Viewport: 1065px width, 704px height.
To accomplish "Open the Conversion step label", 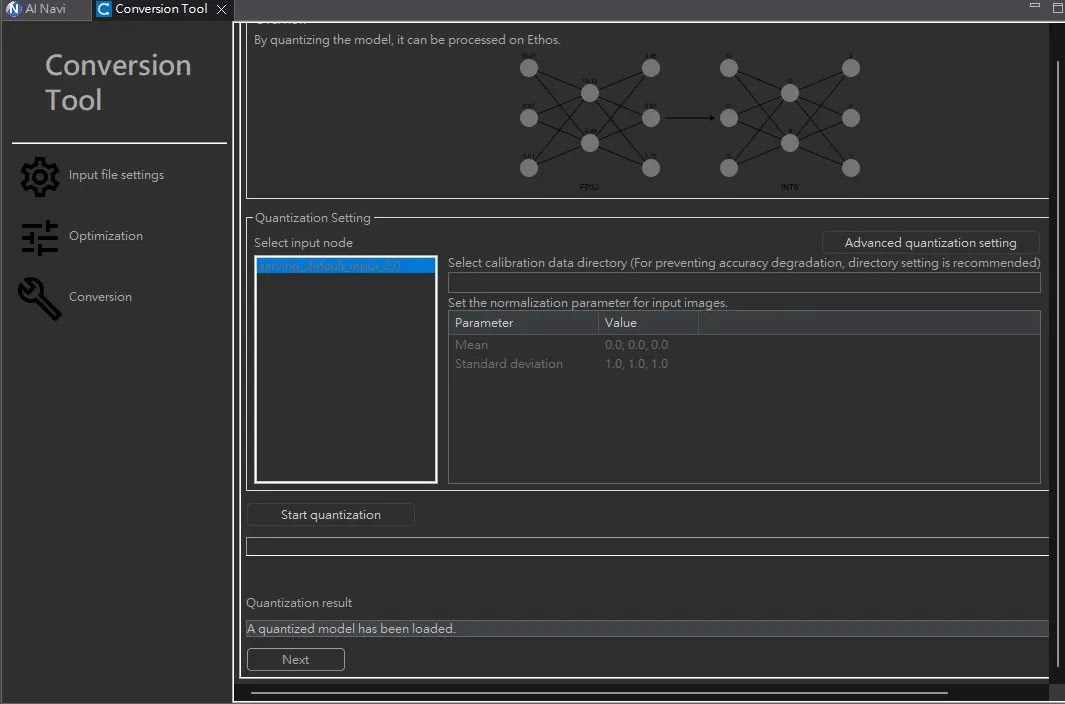I will point(100,297).
